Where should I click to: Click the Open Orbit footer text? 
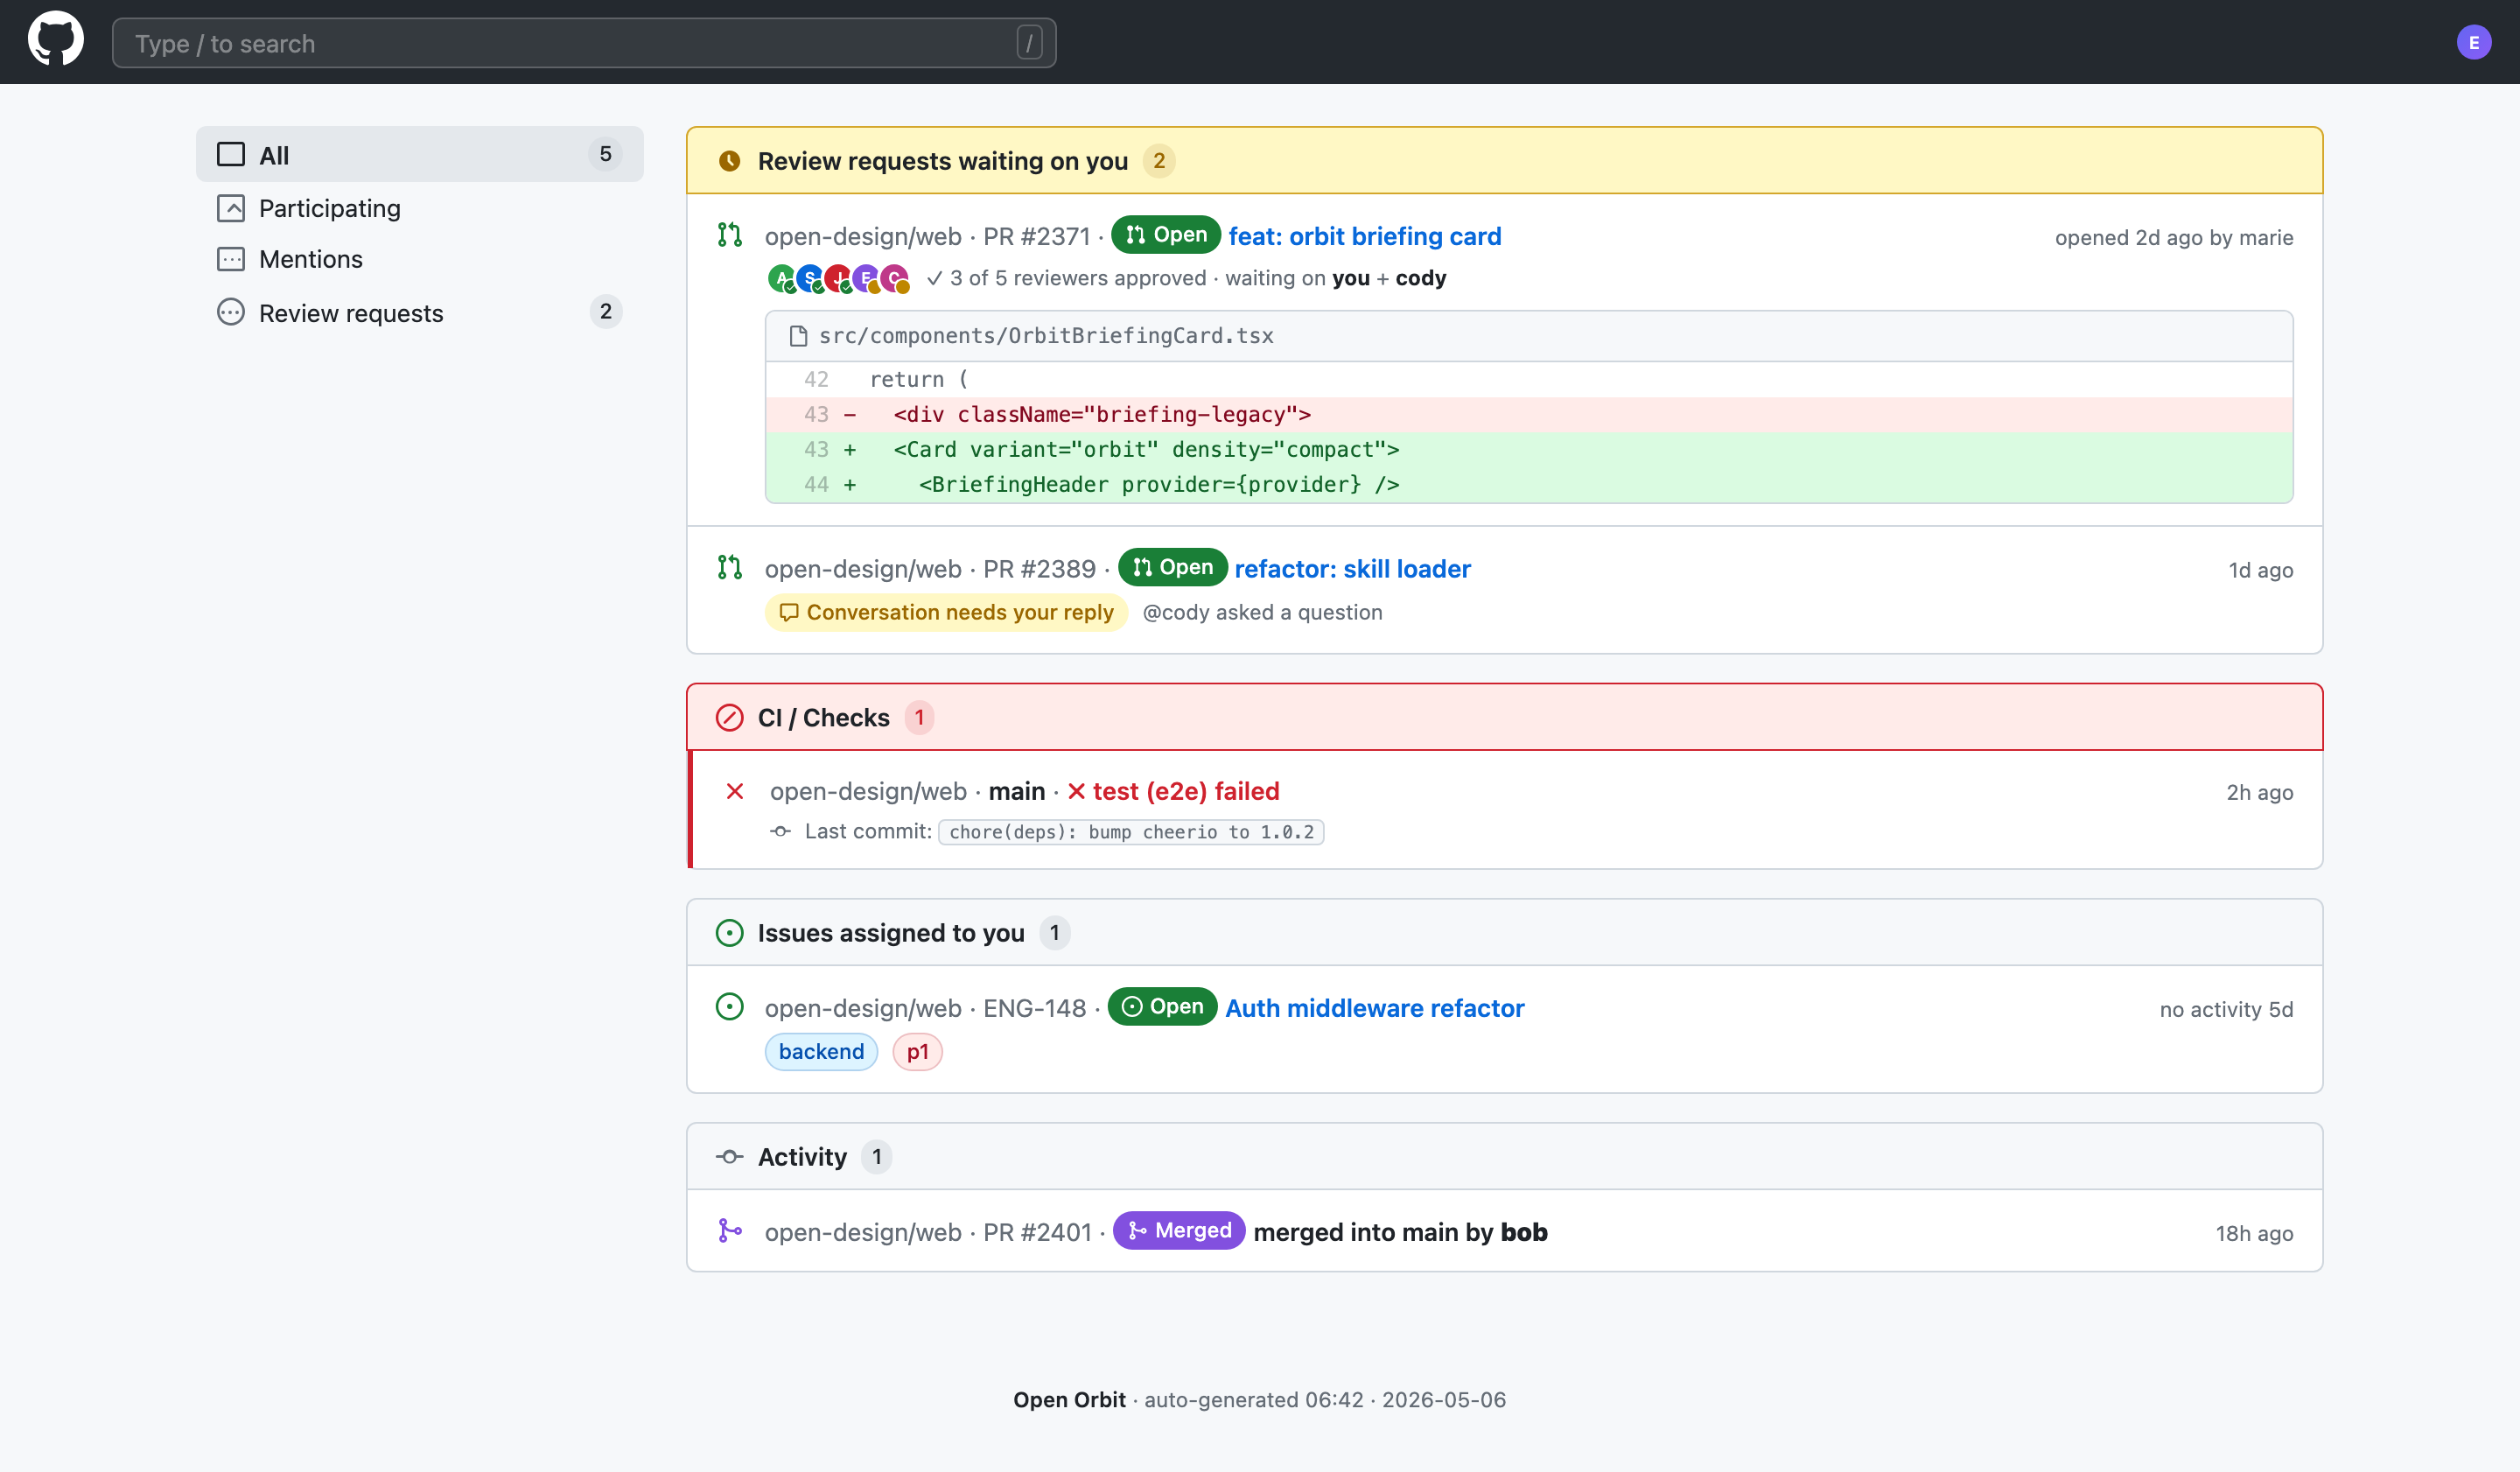tap(1069, 1400)
